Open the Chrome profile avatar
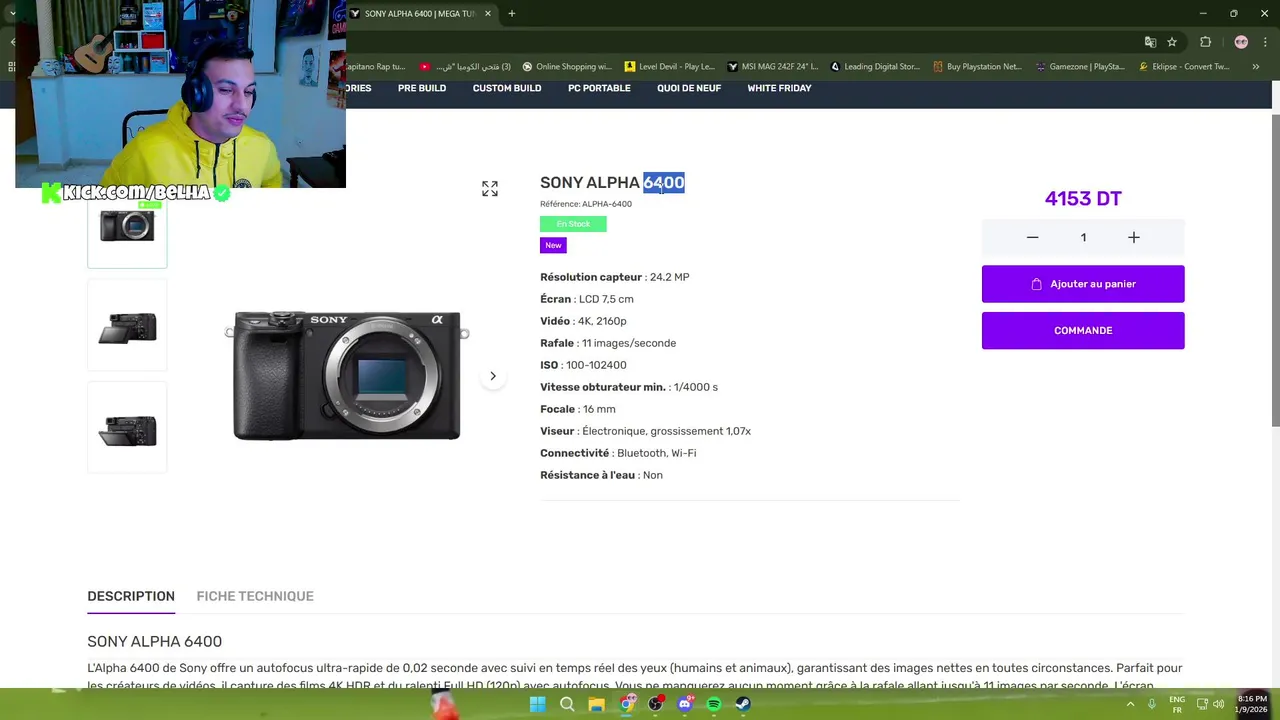This screenshot has height=720, width=1280. tap(1241, 42)
